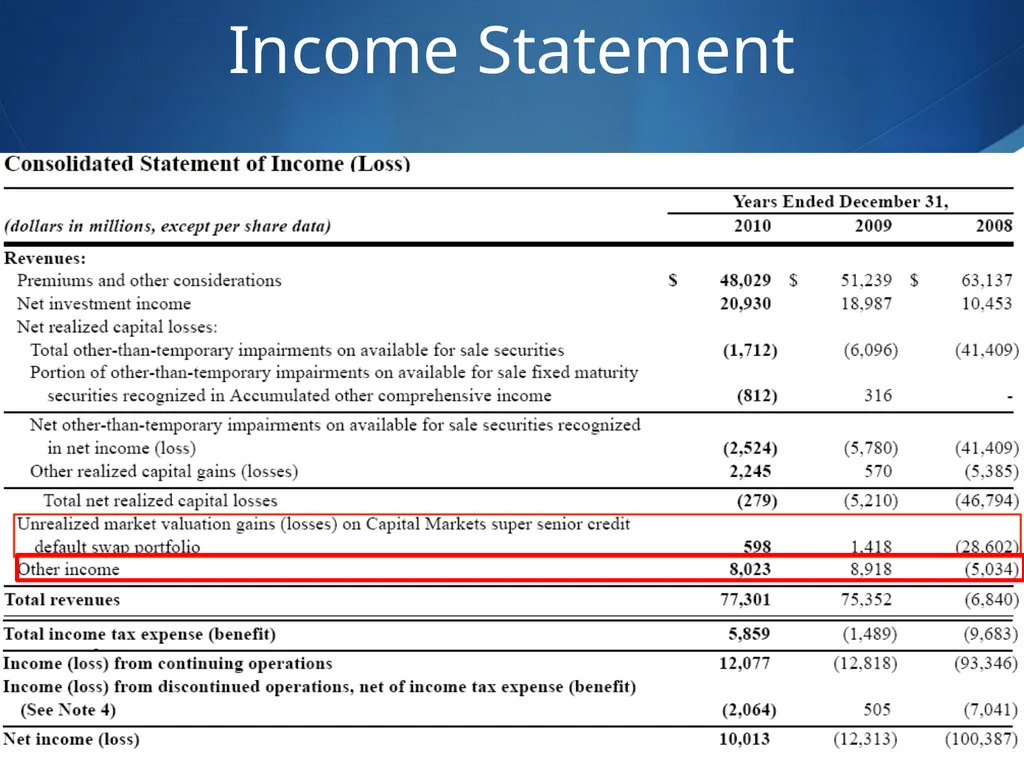Click total revenues value 77,301
This screenshot has width=1024, height=768.
point(745,600)
